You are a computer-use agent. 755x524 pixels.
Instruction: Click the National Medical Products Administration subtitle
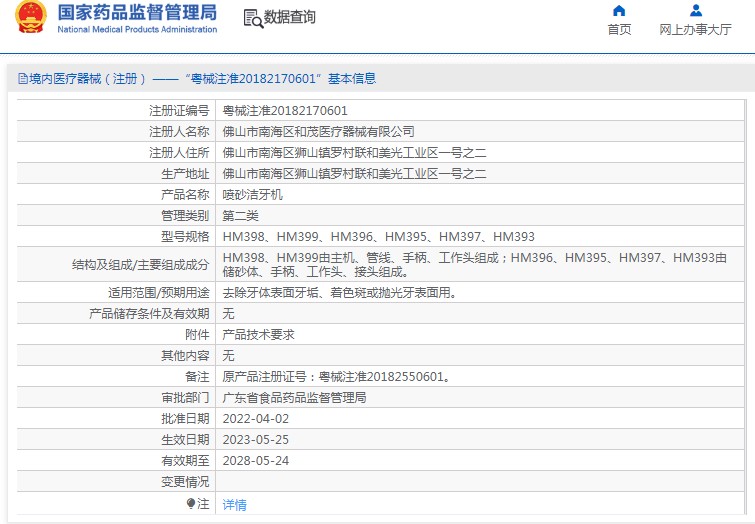[137, 30]
